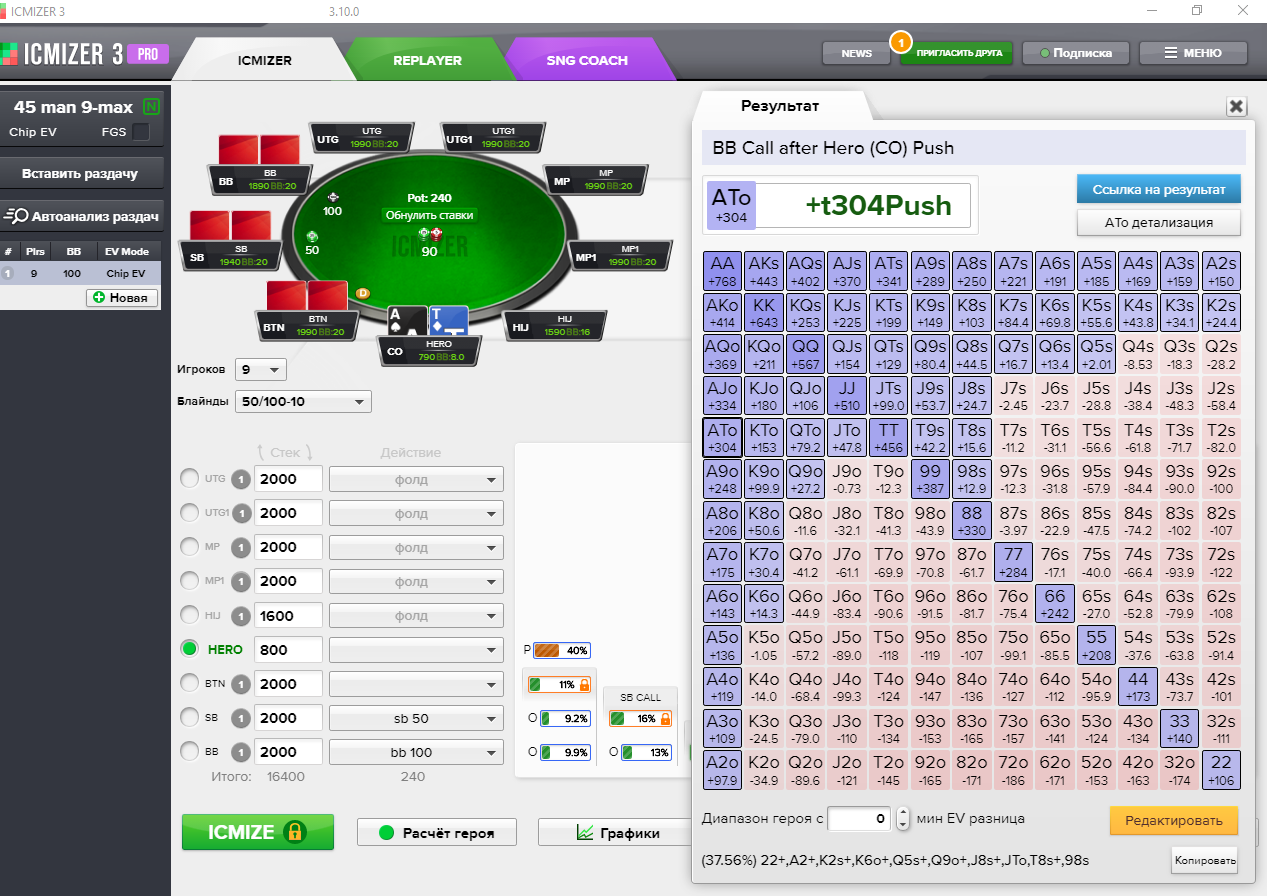Toggle the FGS checkbox
The height and width of the screenshot is (896, 1267).
pos(141,132)
